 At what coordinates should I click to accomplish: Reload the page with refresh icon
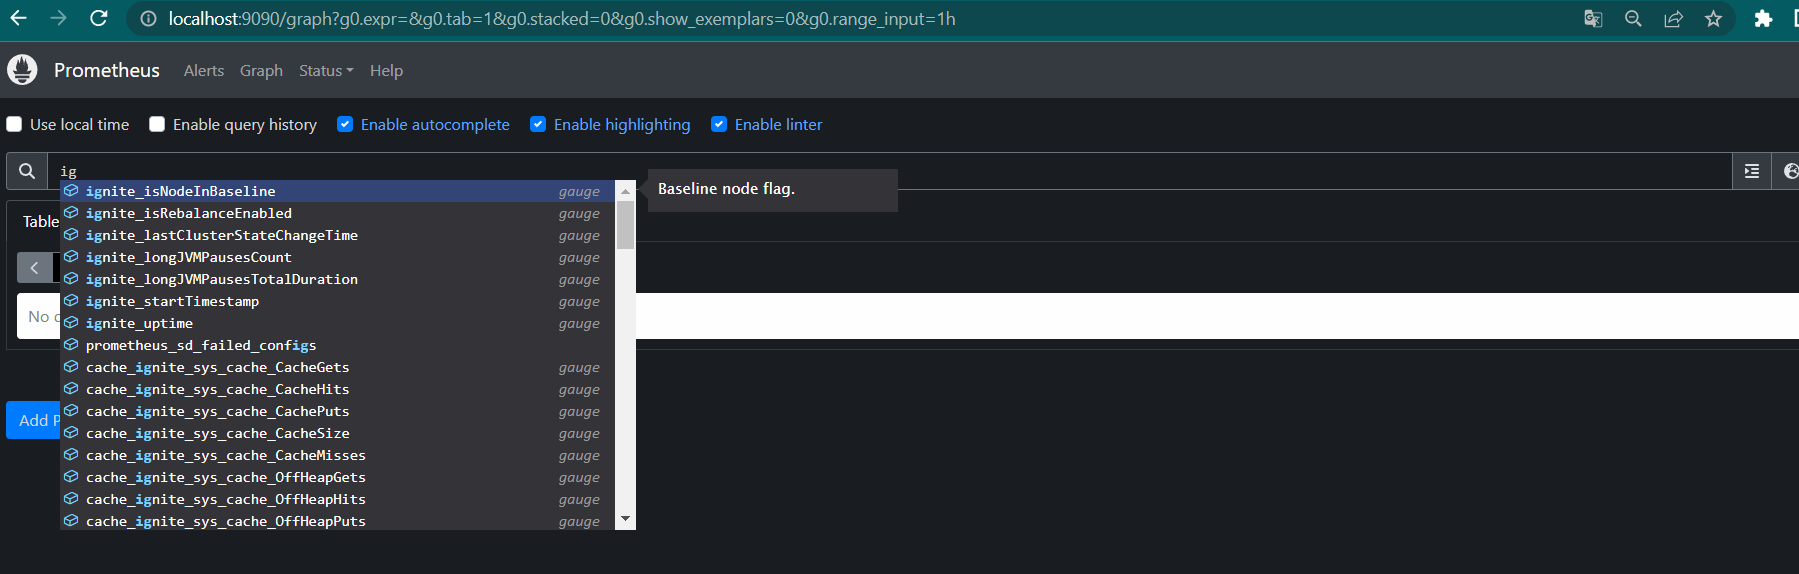click(x=98, y=18)
